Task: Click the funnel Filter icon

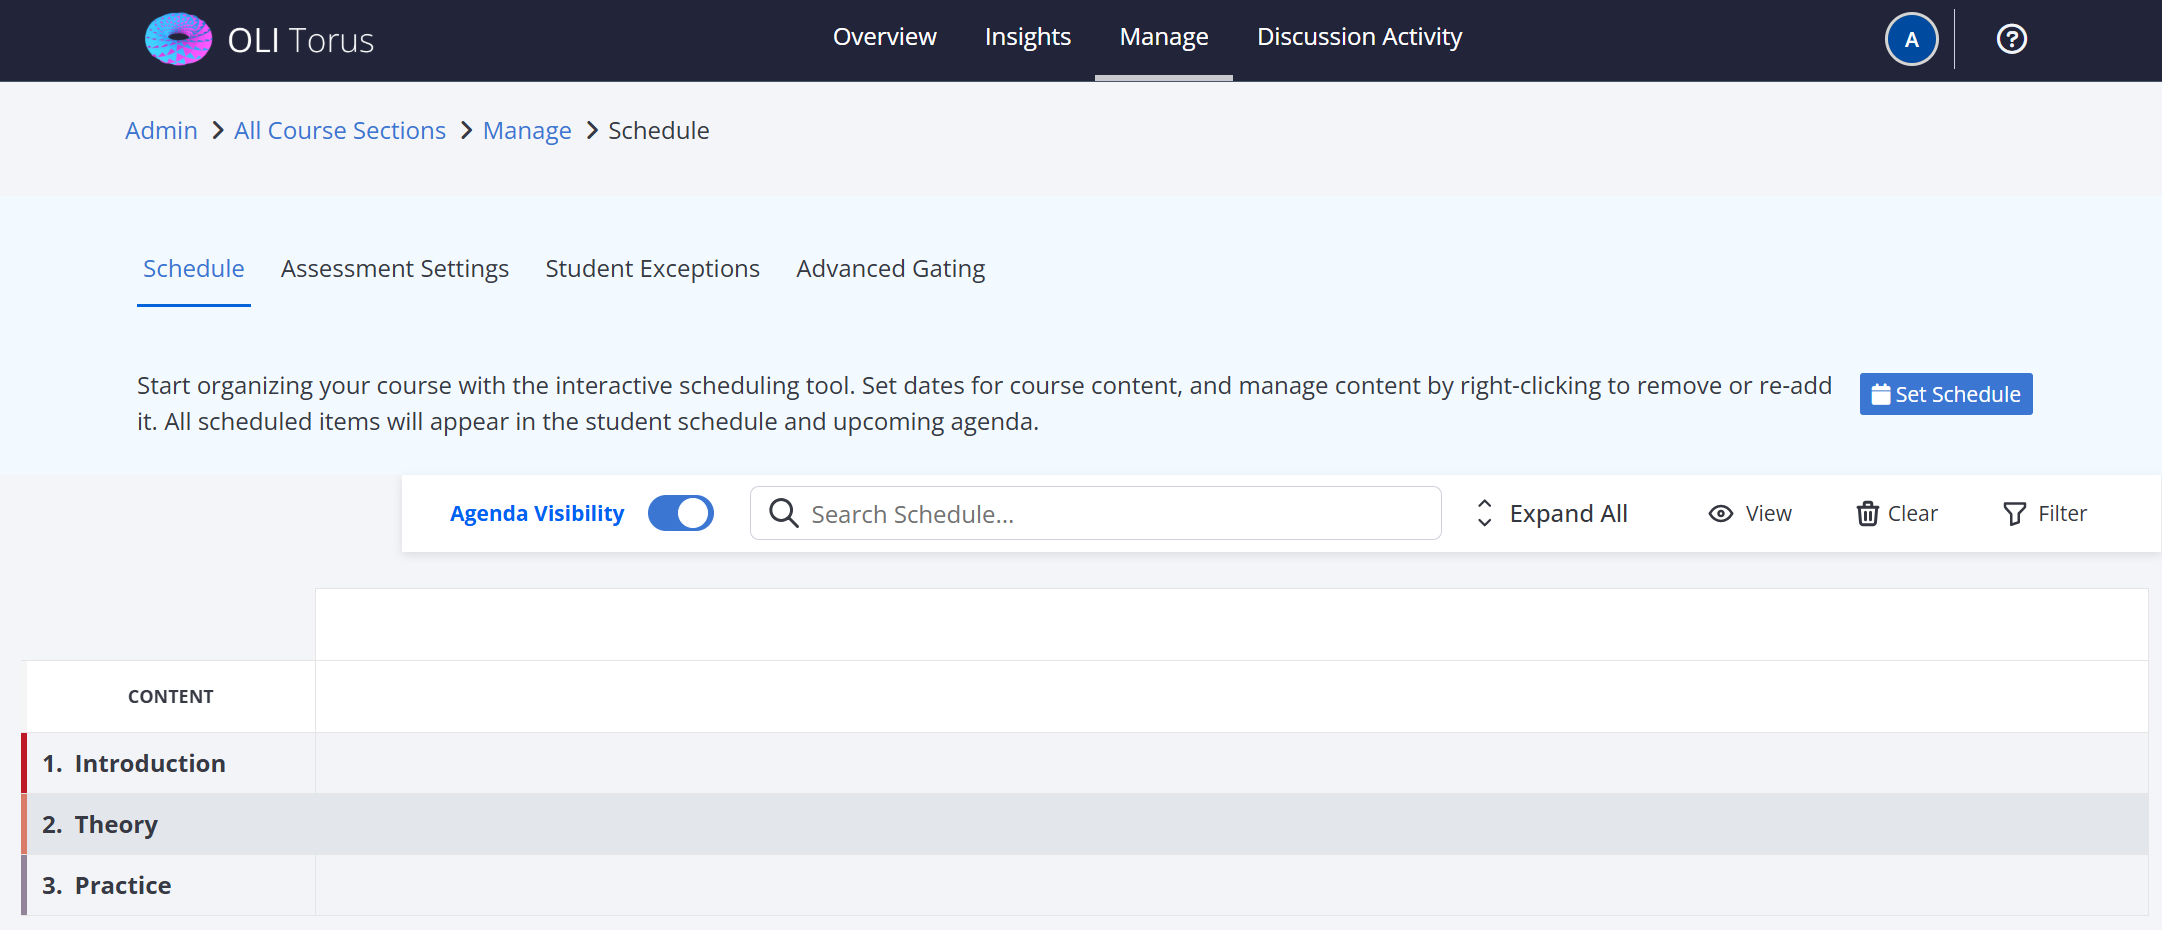Action: [x=2014, y=514]
